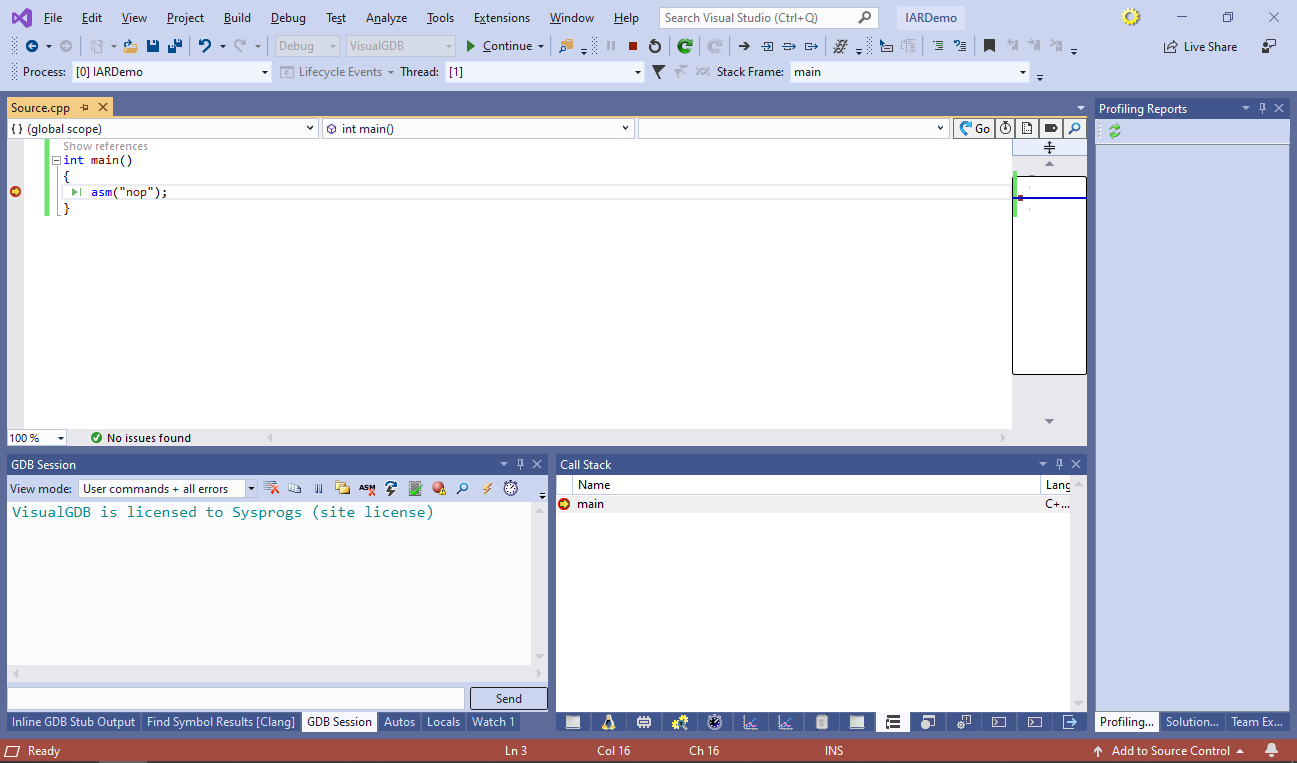Open Inline GDB Stub Output tab

(74, 722)
